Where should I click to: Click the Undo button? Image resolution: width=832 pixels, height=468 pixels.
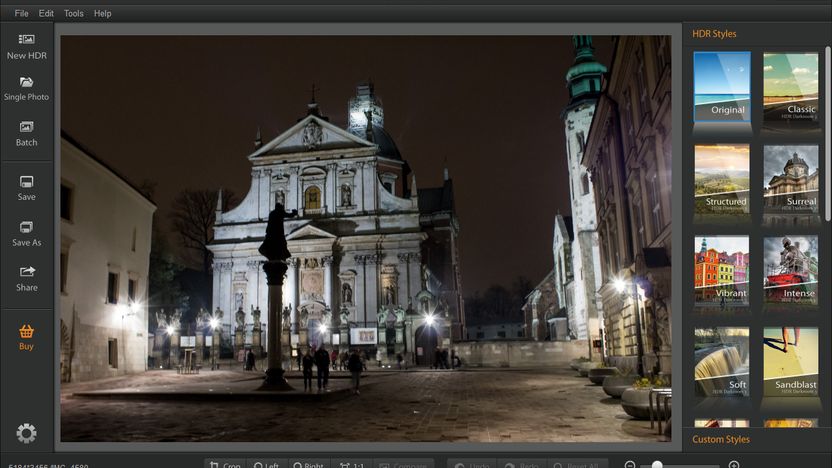point(472,464)
